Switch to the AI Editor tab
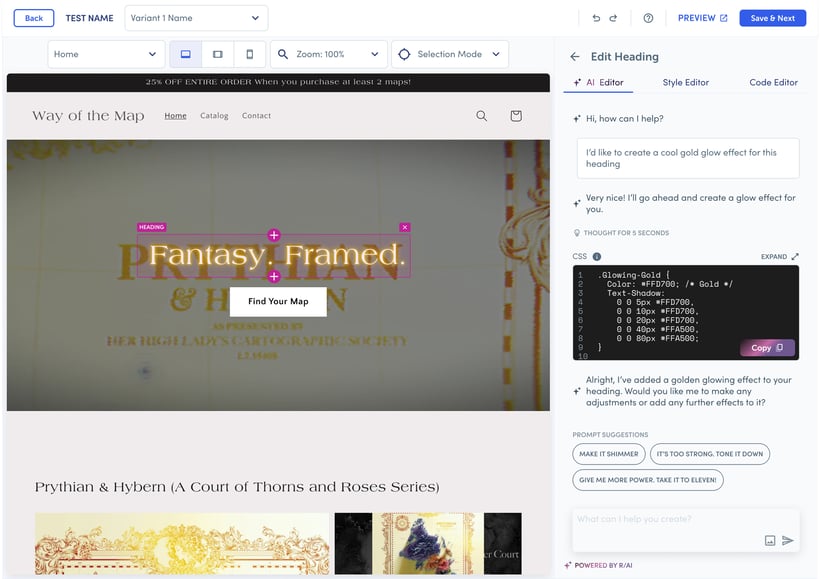The image size is (820, 579). click(x=599, y=82)
